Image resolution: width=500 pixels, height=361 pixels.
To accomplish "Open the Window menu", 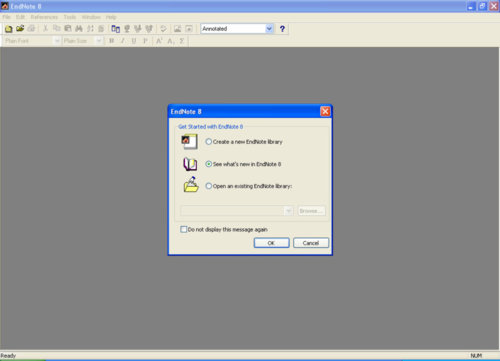I will [91, 17].
